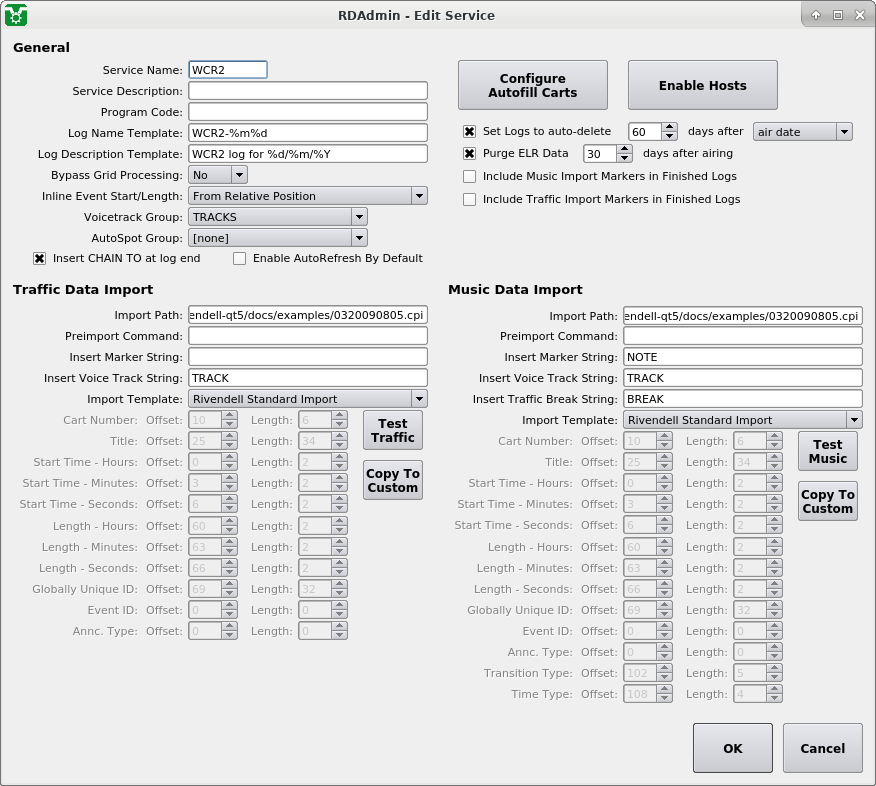
Task: Open the Traffic Import Template dropdown
Action: tap(420, 398)
